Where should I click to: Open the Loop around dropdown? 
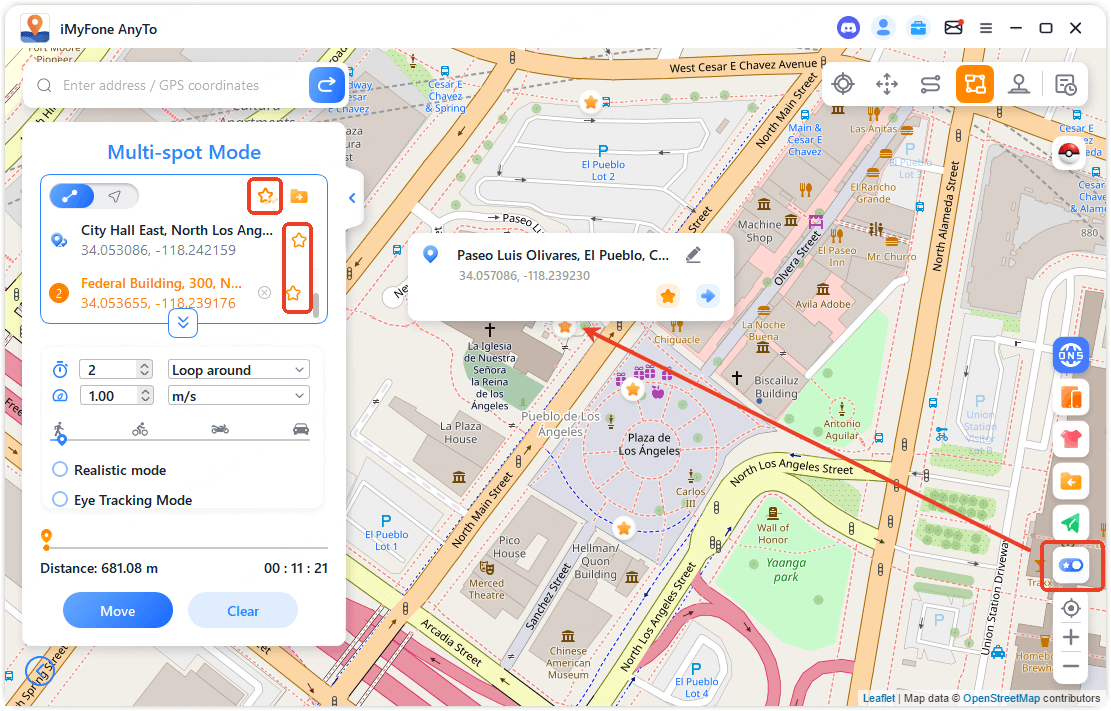[239, 370]
